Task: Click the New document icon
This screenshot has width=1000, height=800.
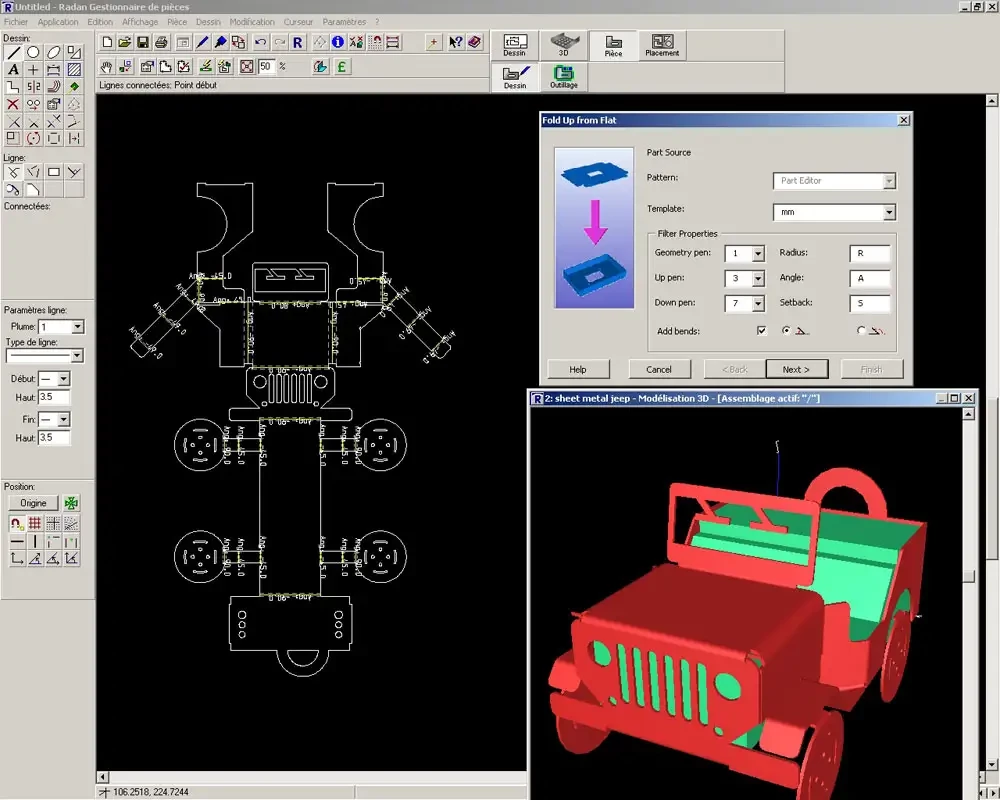Action: tap(107, 42)
